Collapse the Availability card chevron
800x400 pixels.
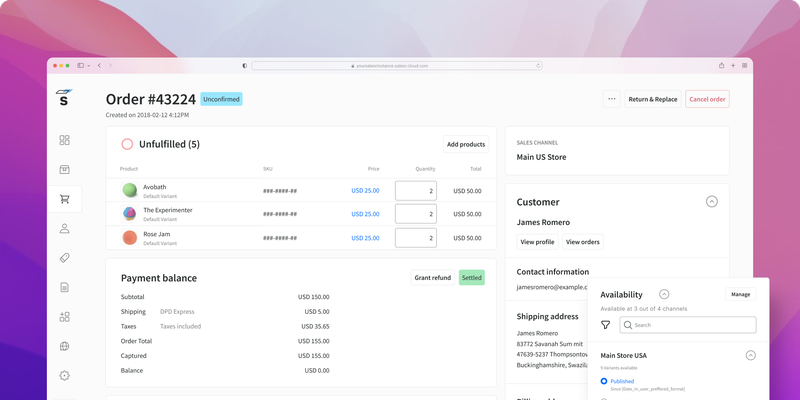coord(664,294)
